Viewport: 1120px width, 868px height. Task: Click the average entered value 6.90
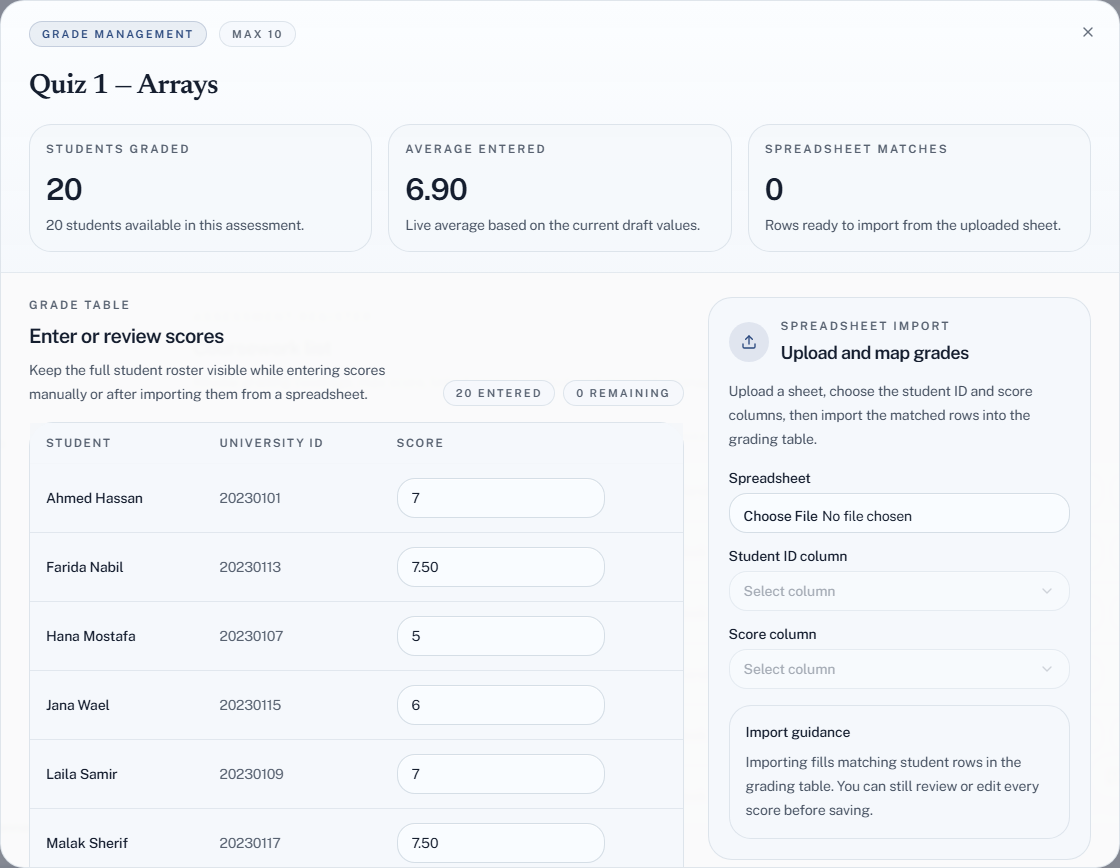[436, 189]
